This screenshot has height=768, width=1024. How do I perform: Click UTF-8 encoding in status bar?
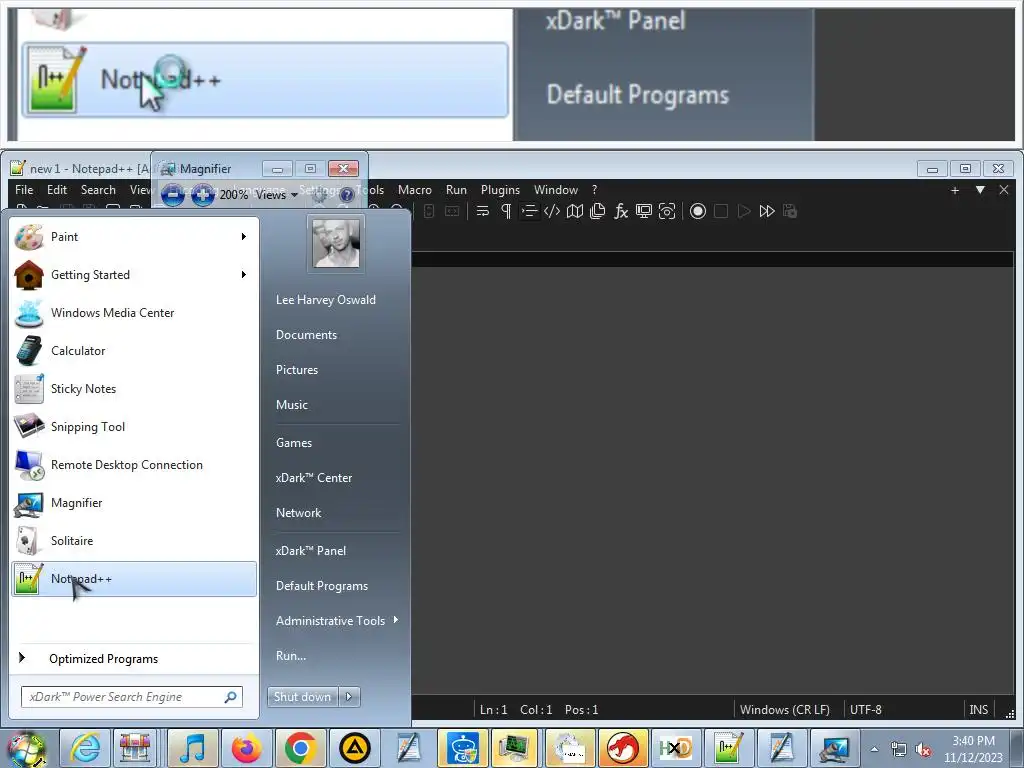pyautogui.click(x=865, y=709)
